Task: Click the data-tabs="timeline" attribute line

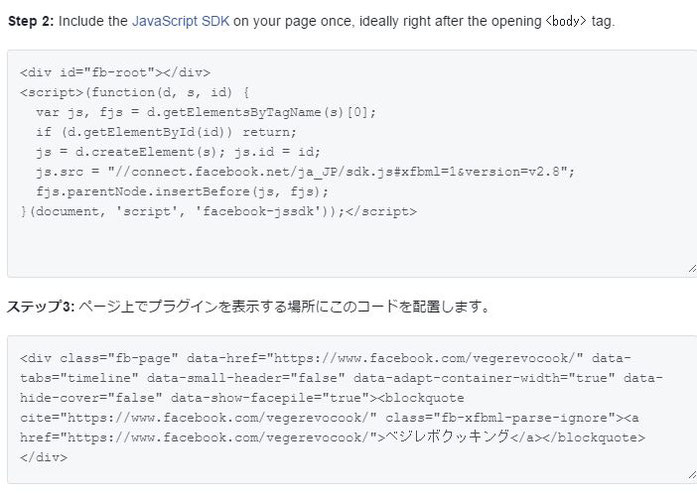Action: [341, 378]
